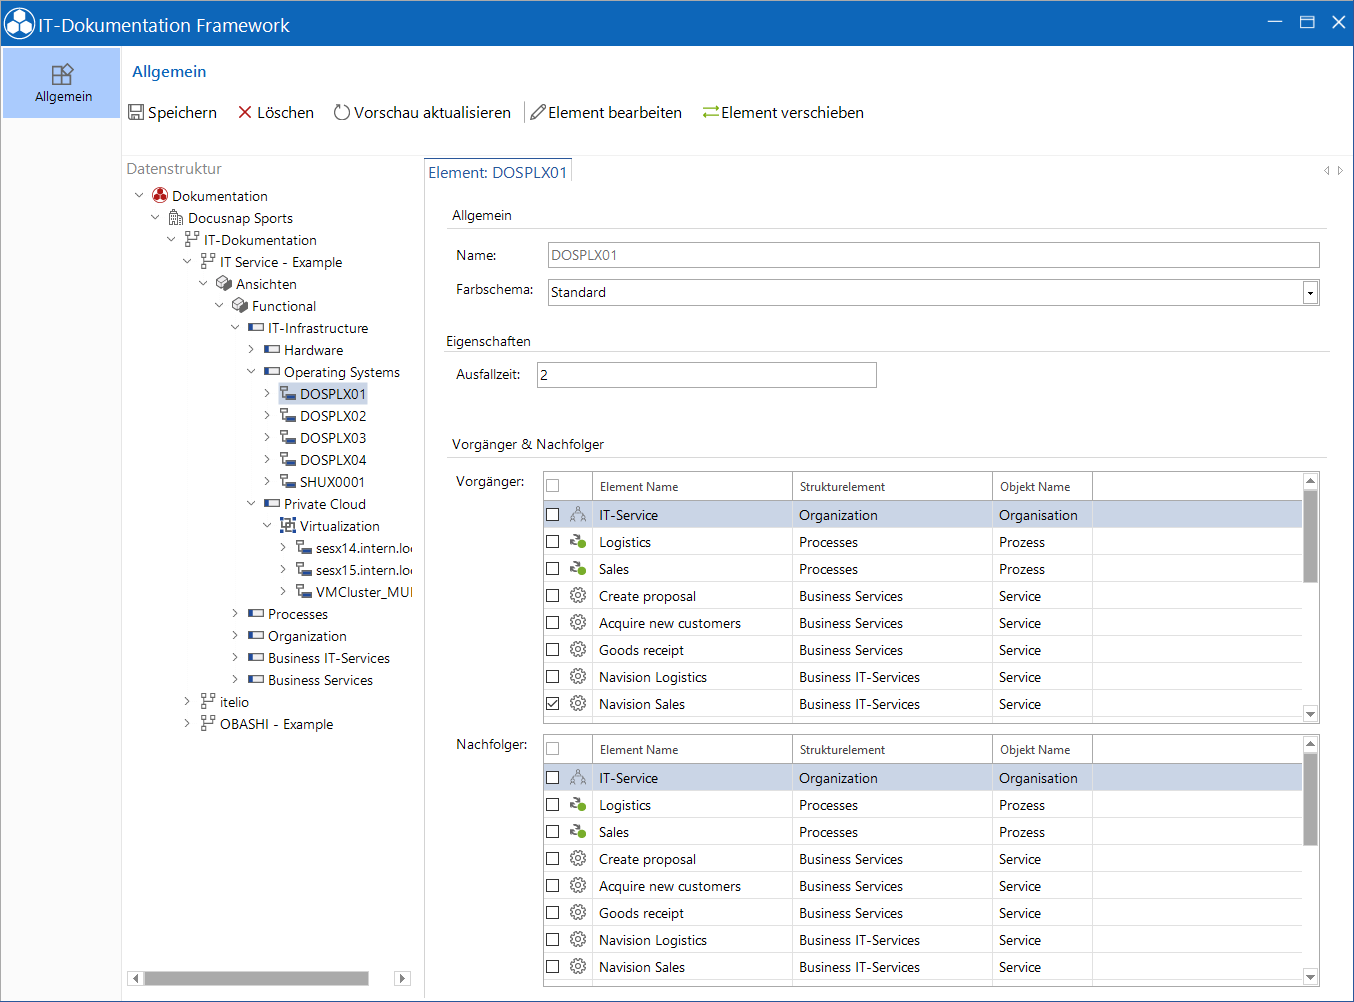This screenshot has width=1354, height=1002.
Task: Click the Element verschieben arrows icon
Action: tap(710, 112)
